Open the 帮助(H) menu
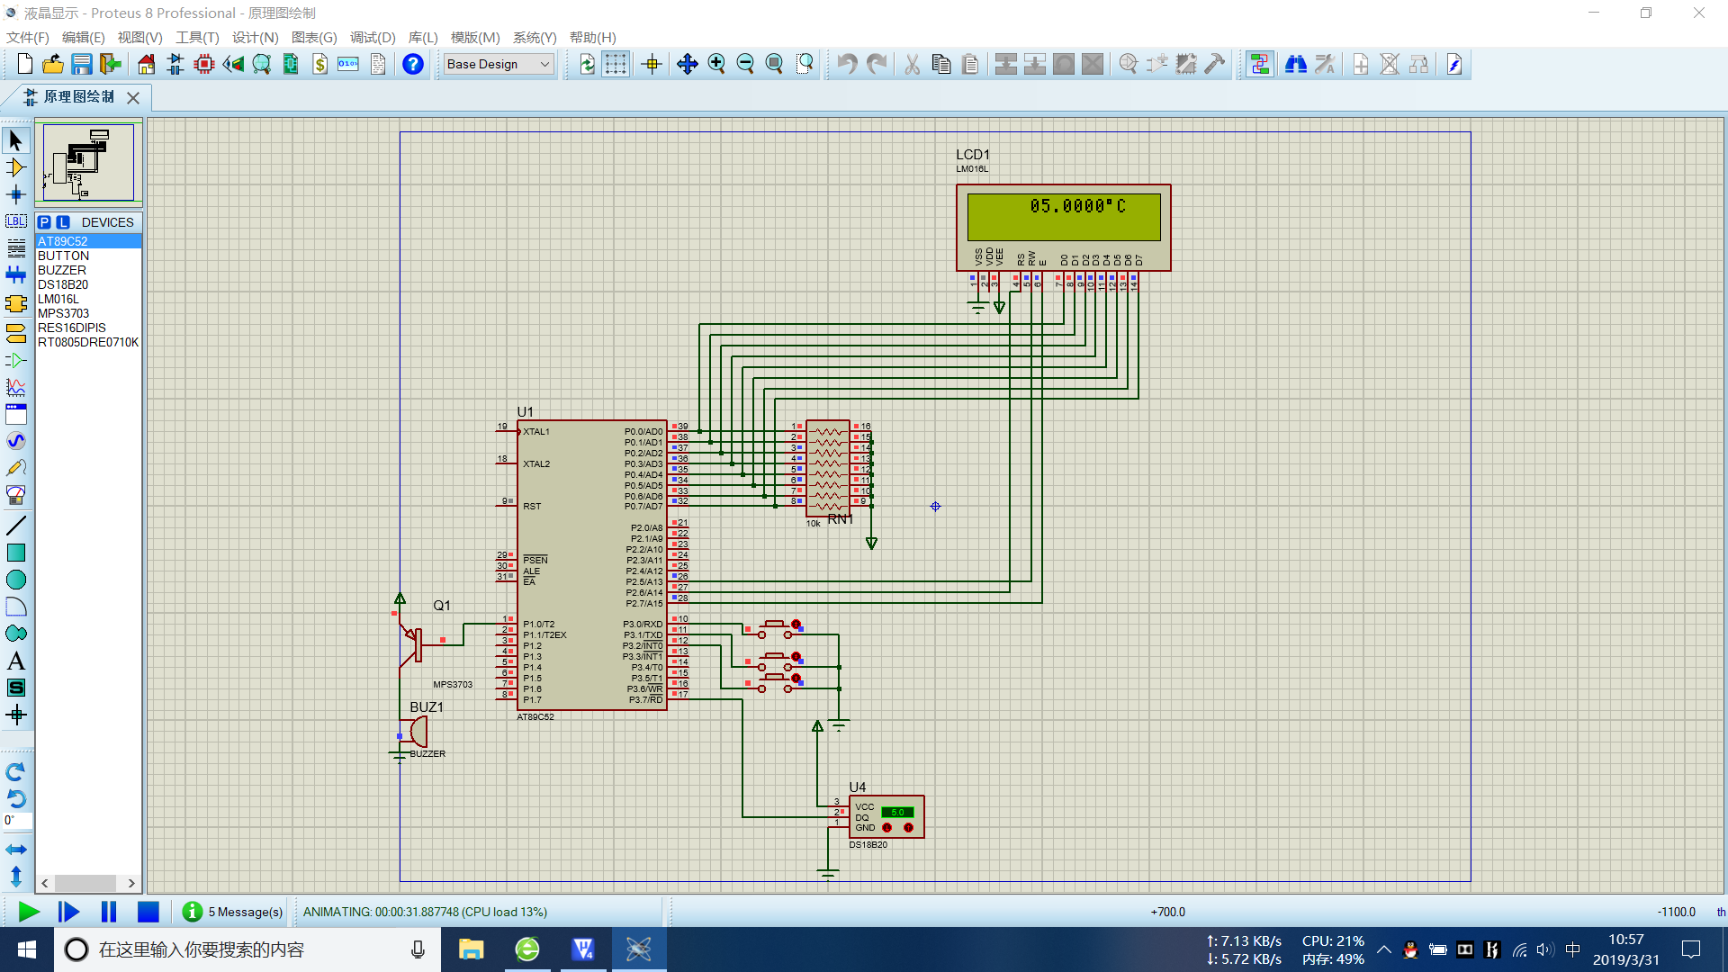Image resolution: width=1728 pixels, height=972 pixels. click(593, 37)
